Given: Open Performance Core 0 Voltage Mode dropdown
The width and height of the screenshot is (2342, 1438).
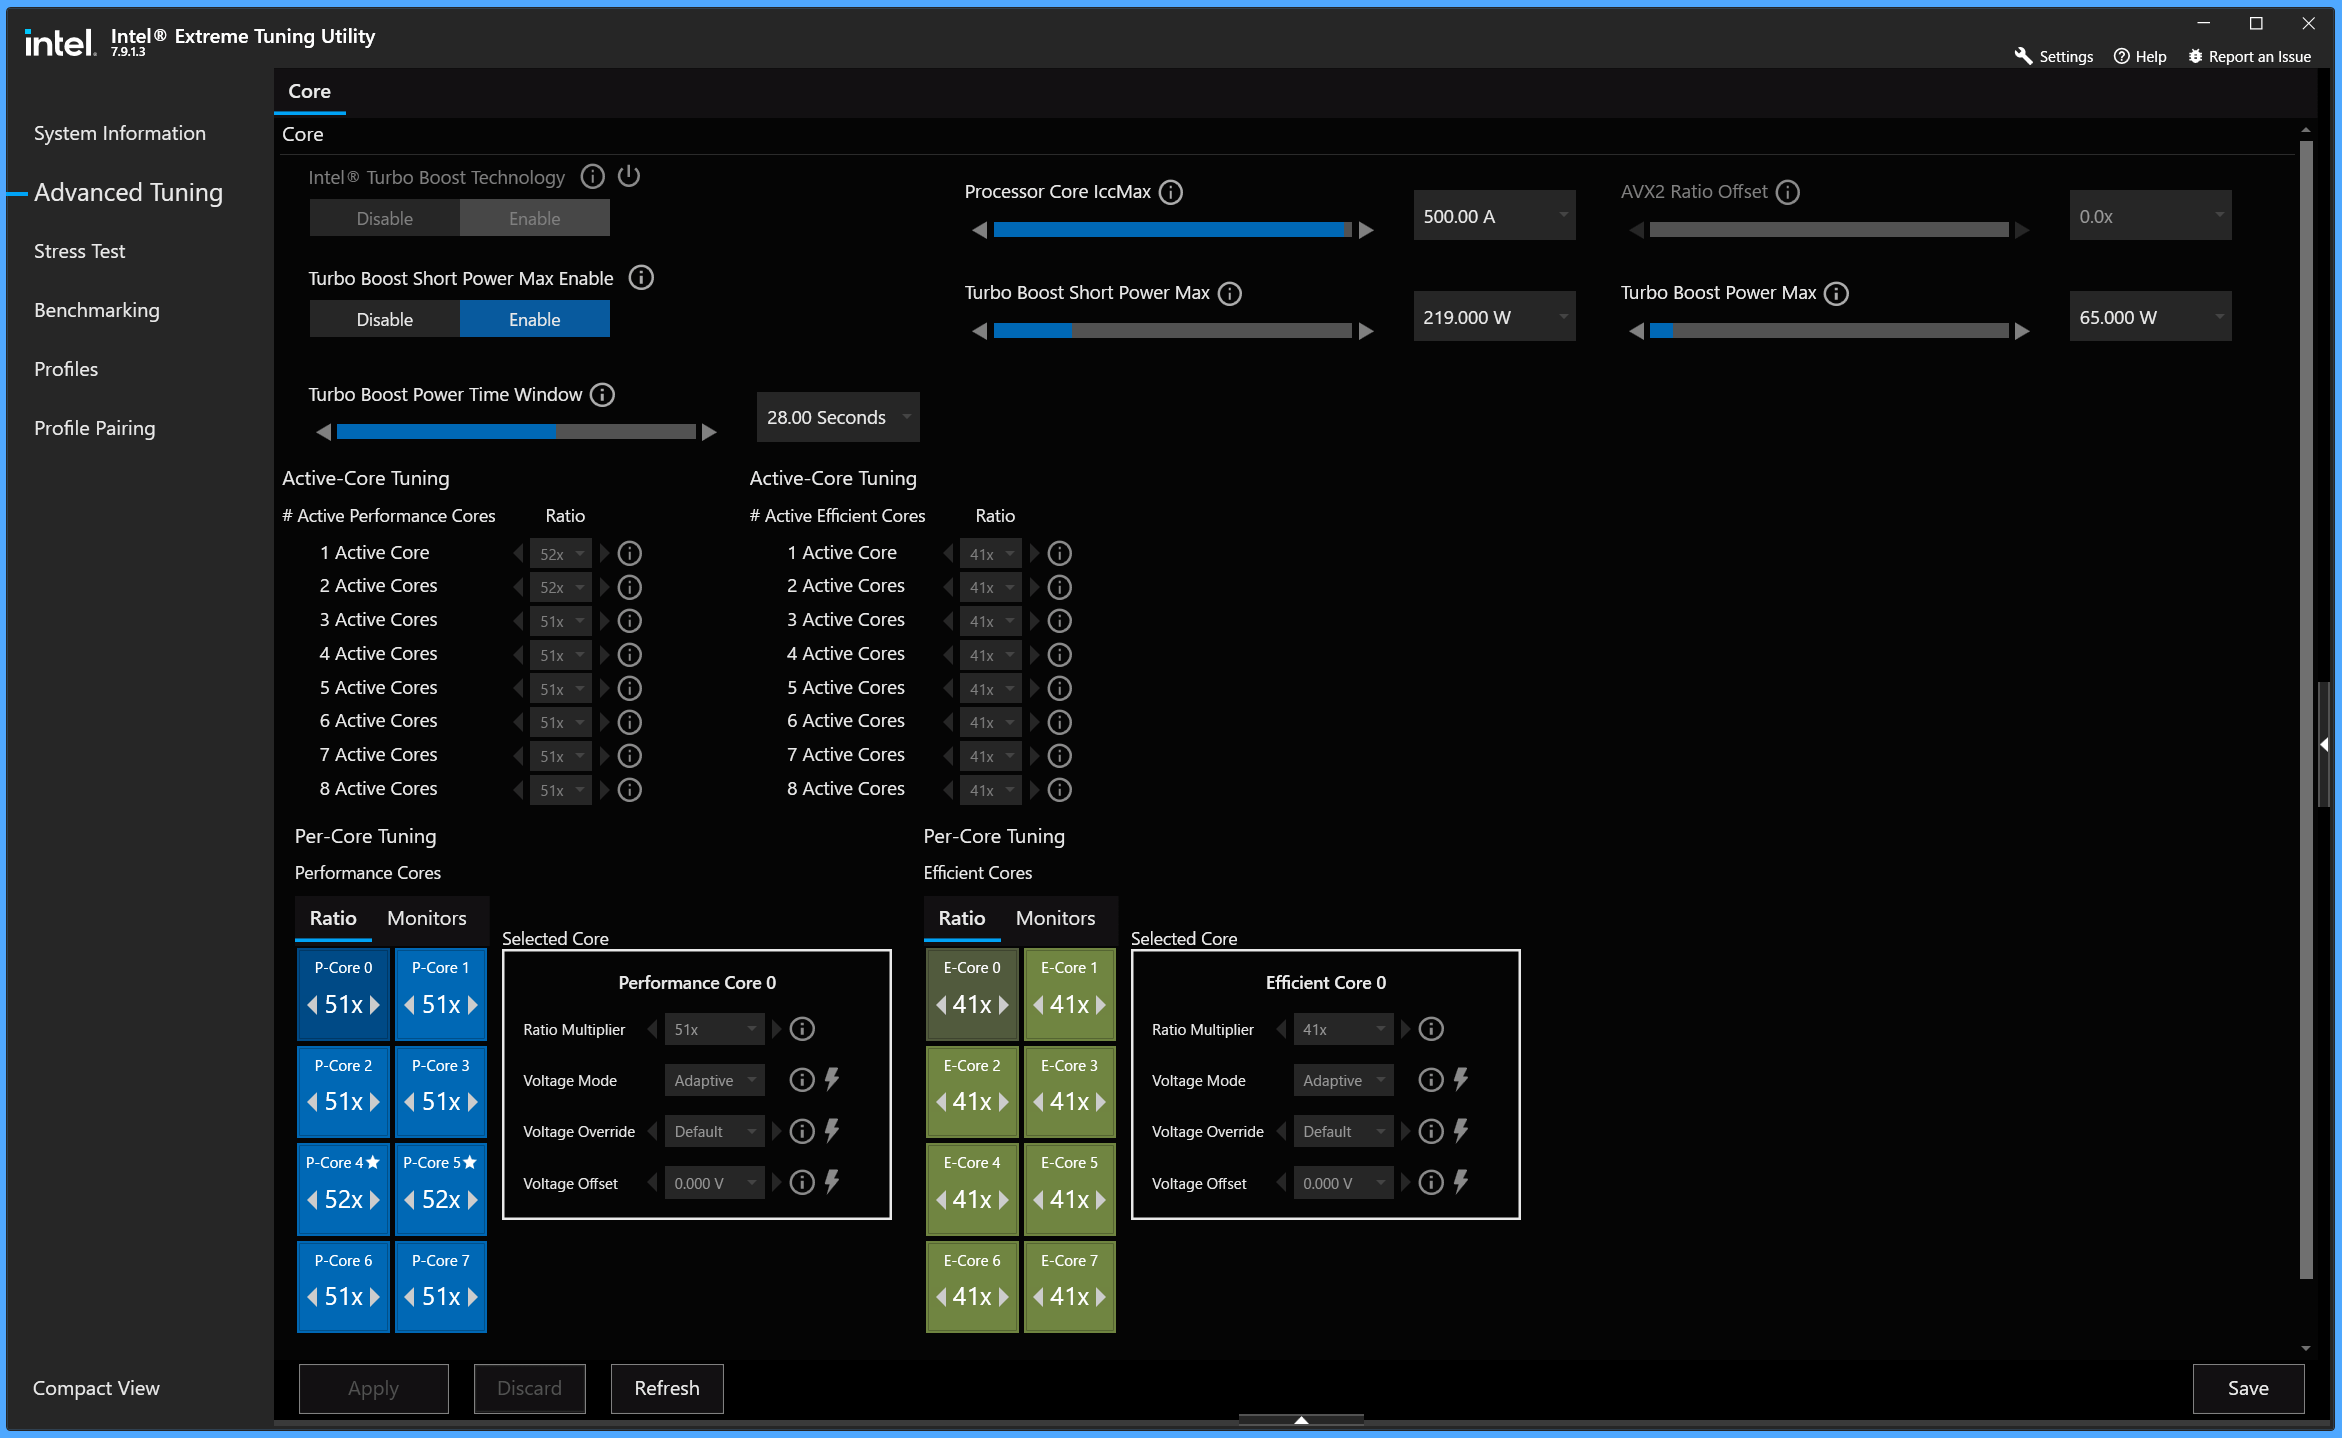Looking at the screenshot, I should click(x=714, y=1080).
